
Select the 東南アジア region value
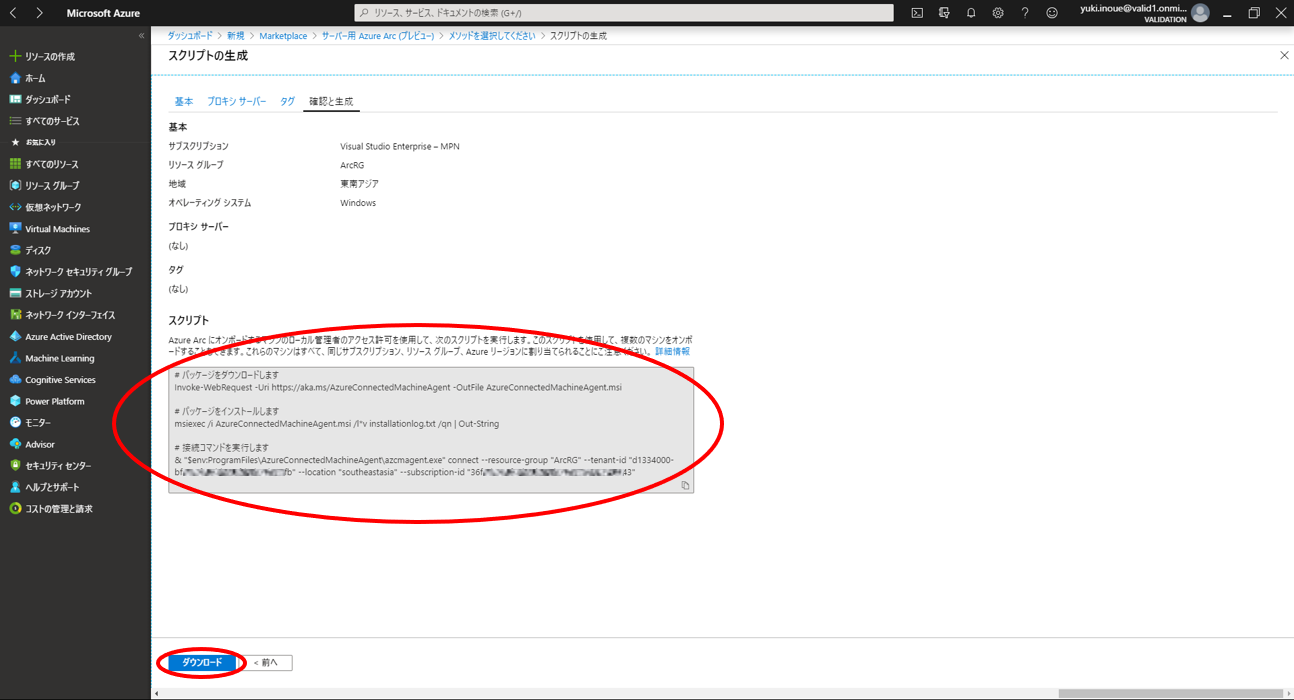click(359, 184)
